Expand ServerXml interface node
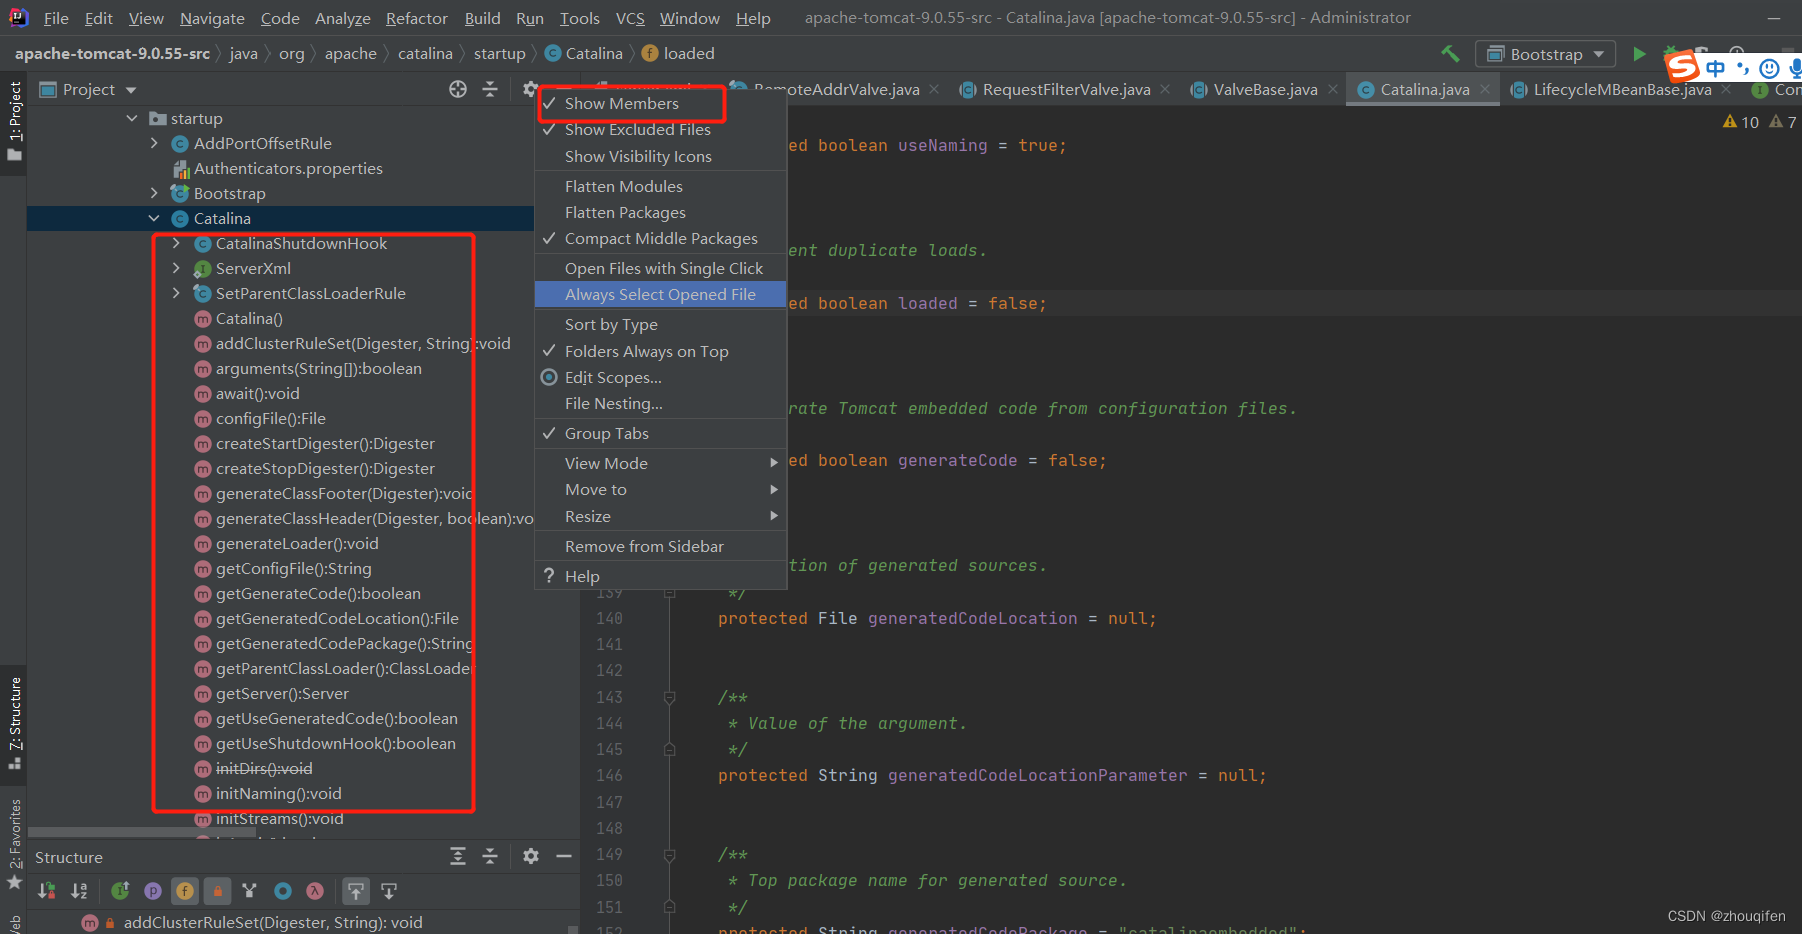Screen dimensions: 1802x934 tap(176, 268)
